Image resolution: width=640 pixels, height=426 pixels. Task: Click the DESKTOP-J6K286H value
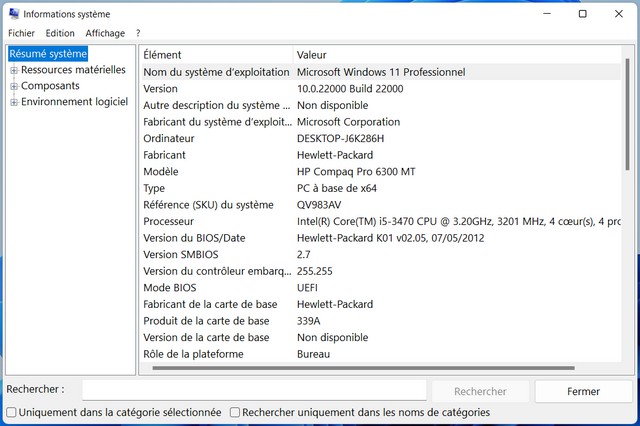pyautogui.click(x=340, y=138)
